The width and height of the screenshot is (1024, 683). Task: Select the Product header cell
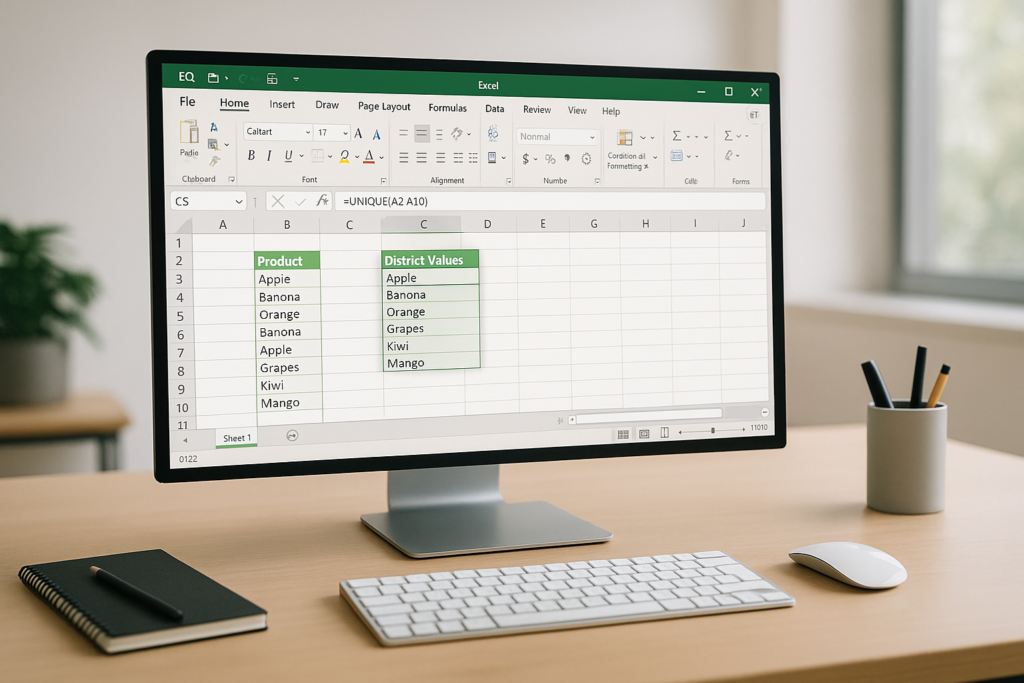coord(287,261)
